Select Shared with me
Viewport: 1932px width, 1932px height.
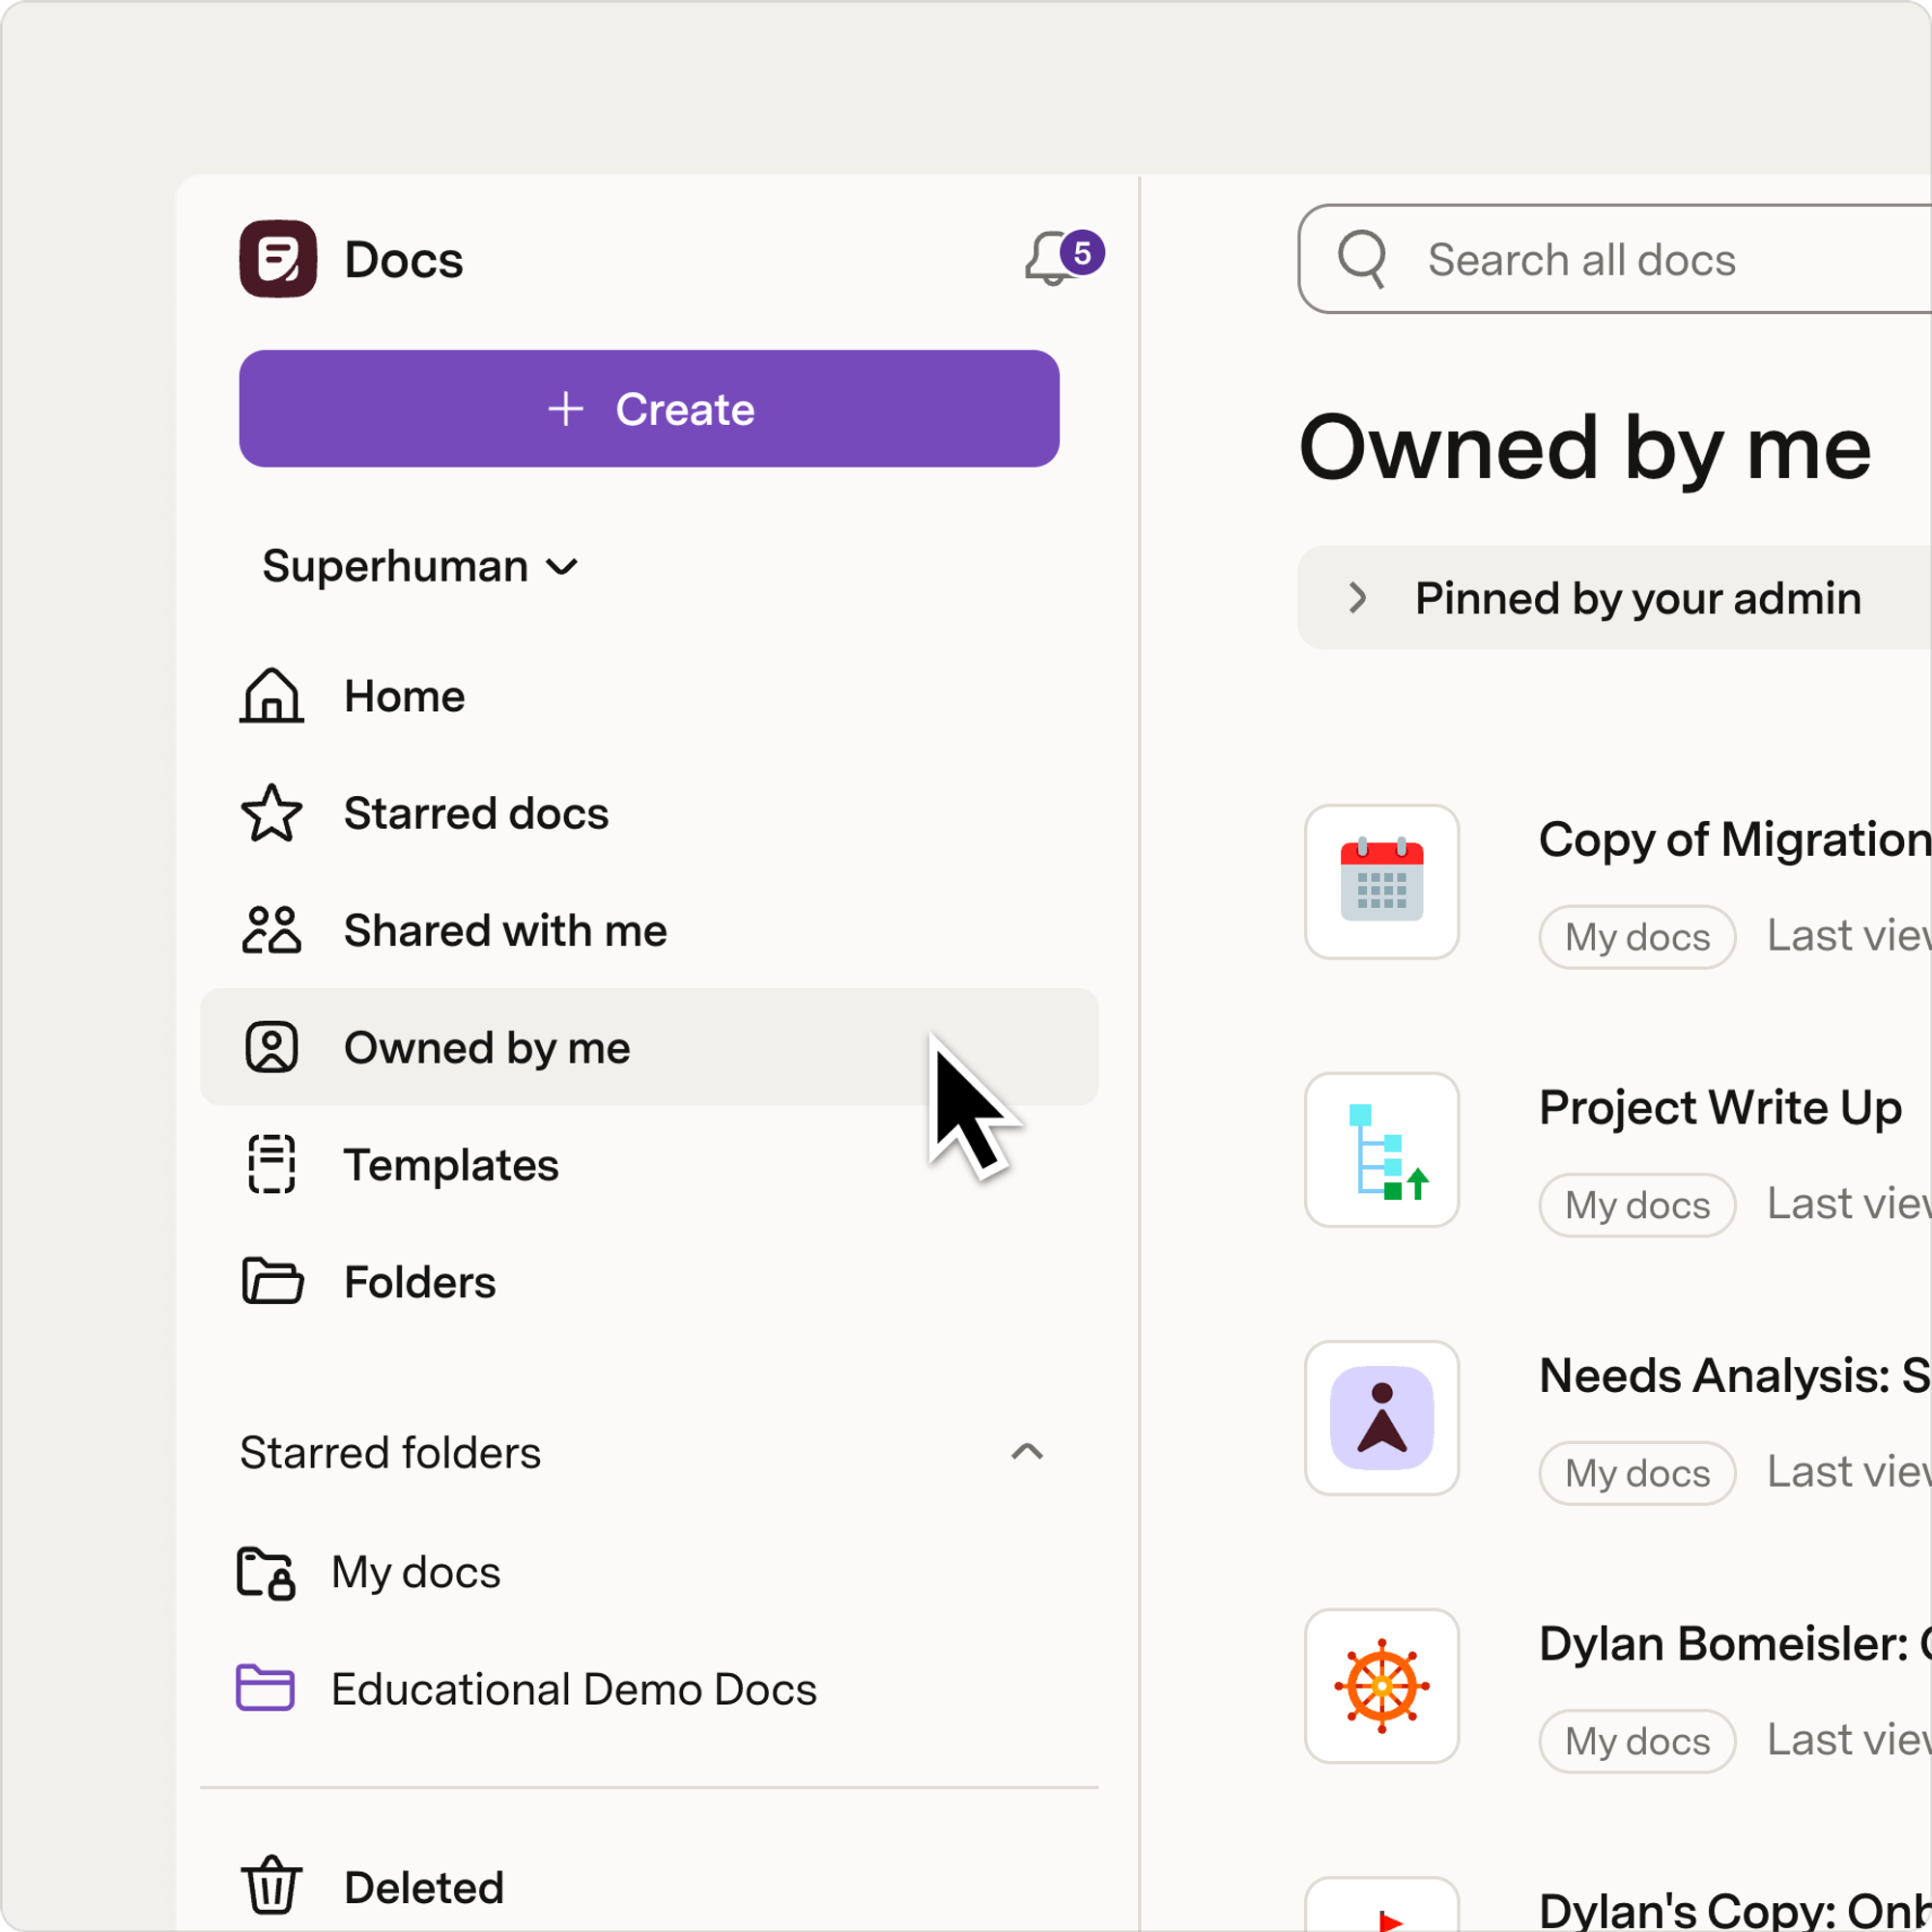pyautogui.click(x=650, y=930)
